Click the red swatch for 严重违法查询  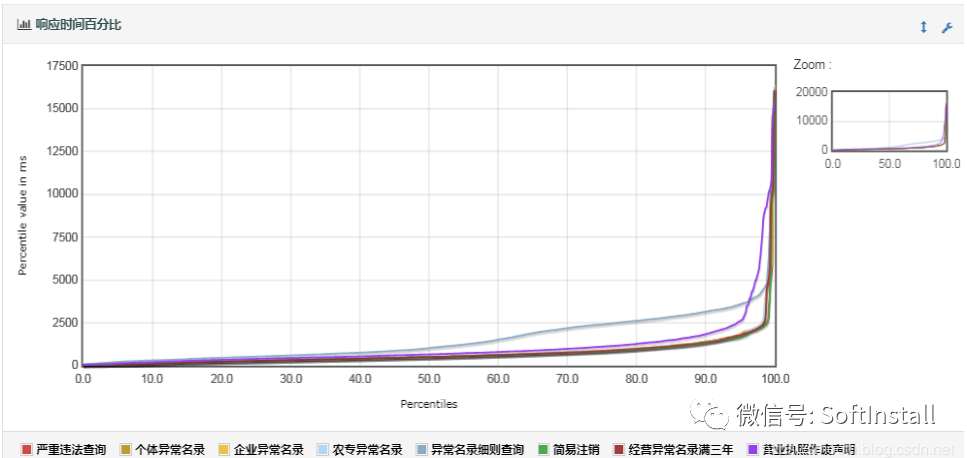click(x=26, y=449)
